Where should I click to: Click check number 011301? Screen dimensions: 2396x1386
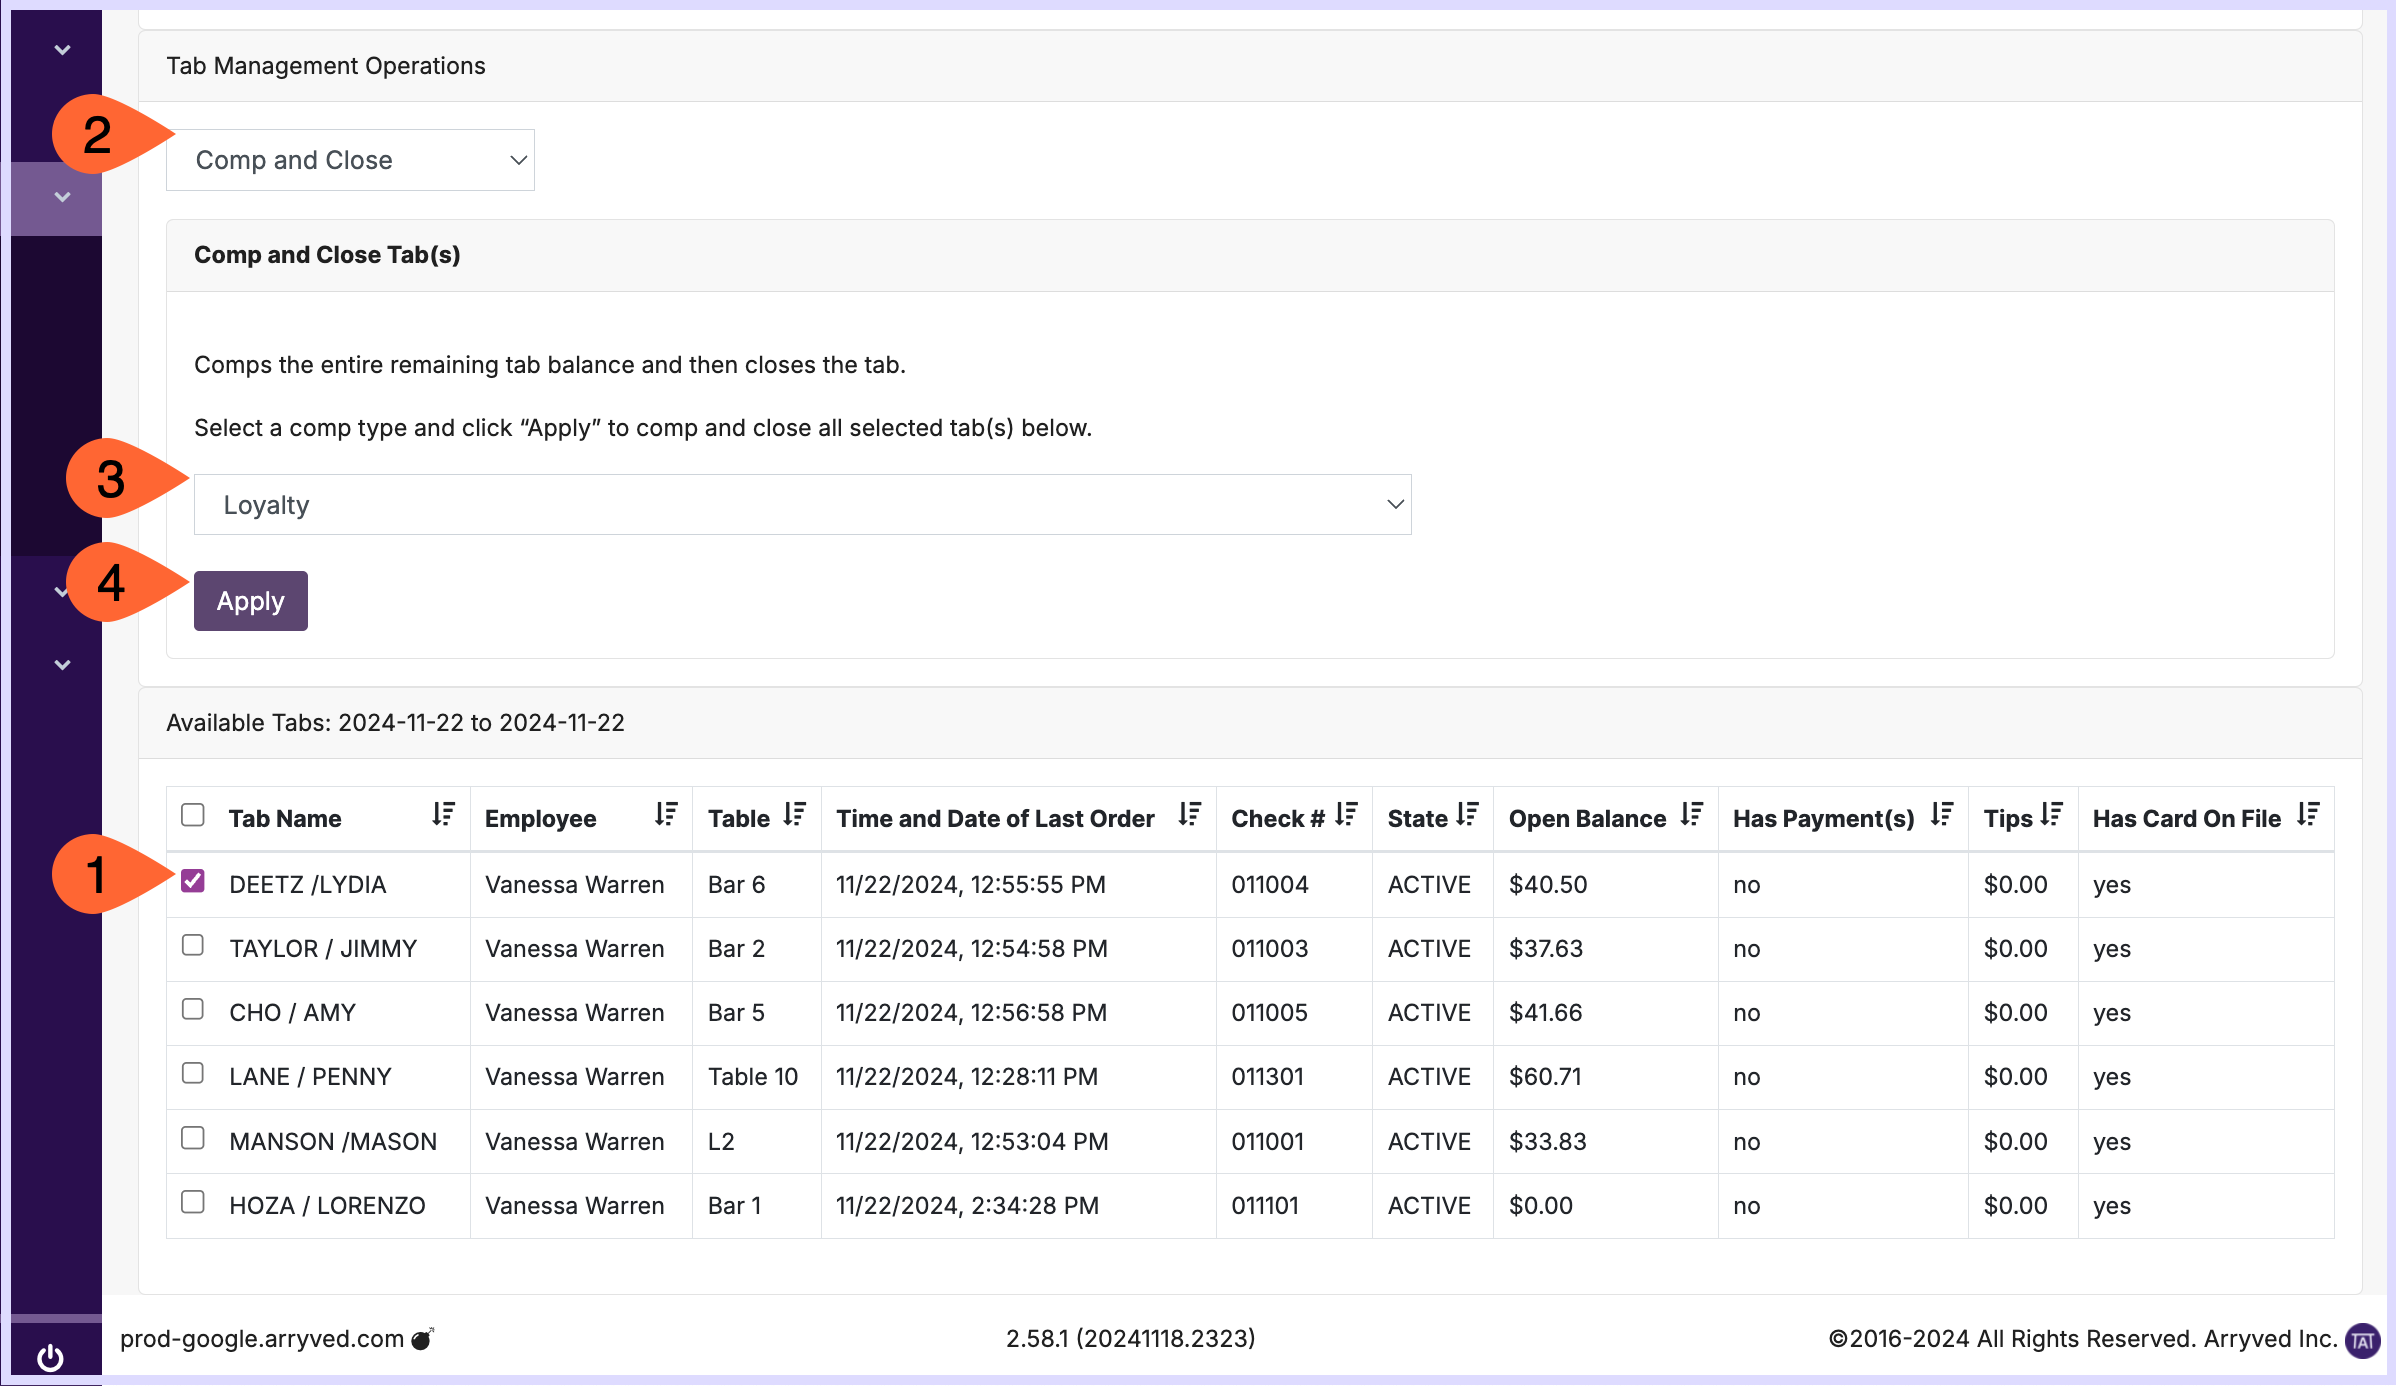[1267, 1077]
